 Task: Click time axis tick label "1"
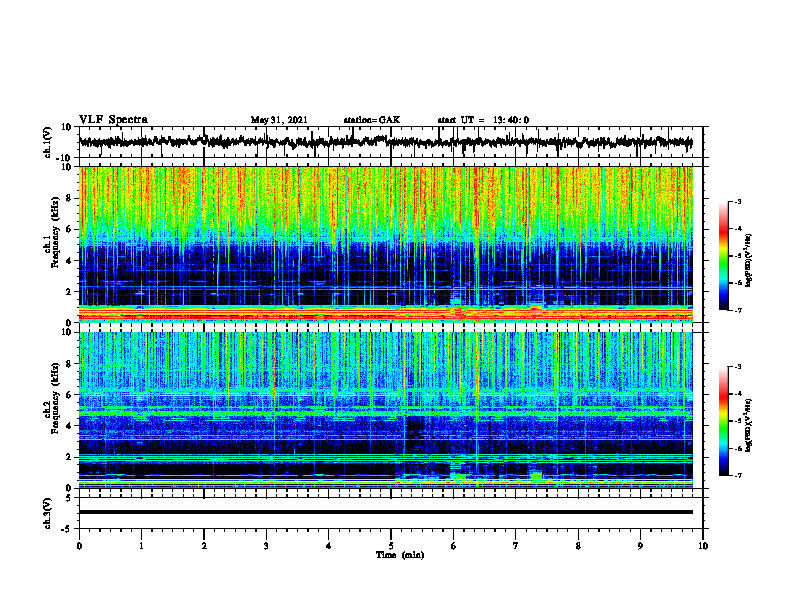141,546
